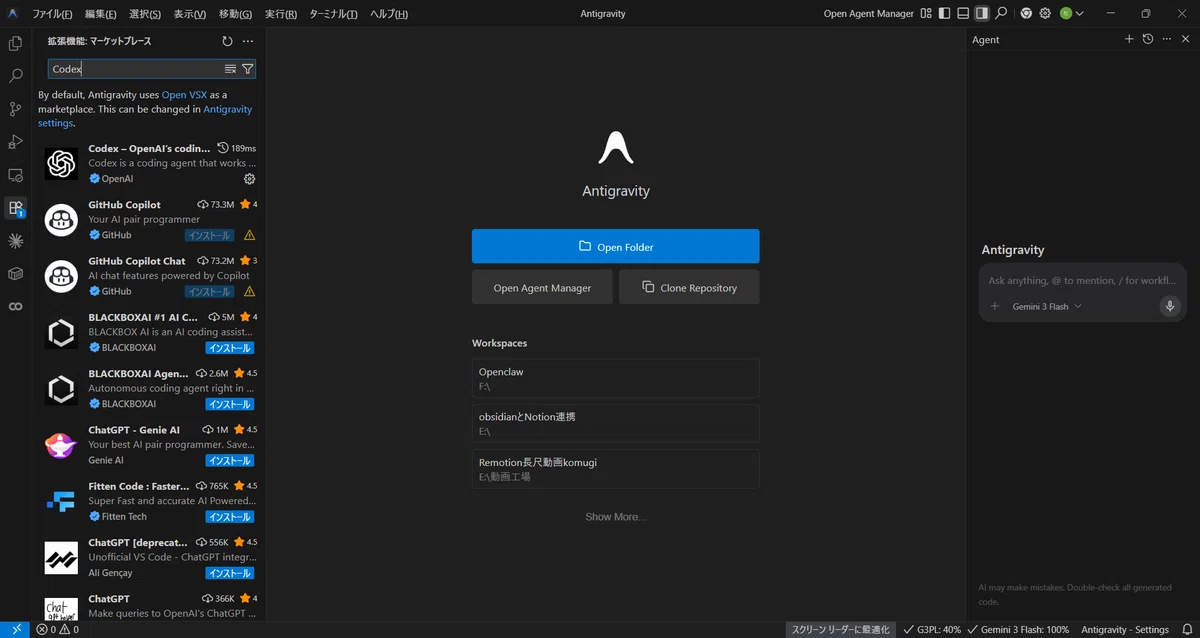Open the Openclaw workspace
This screenshot has width=1200, height=638.
pos(615,378)
